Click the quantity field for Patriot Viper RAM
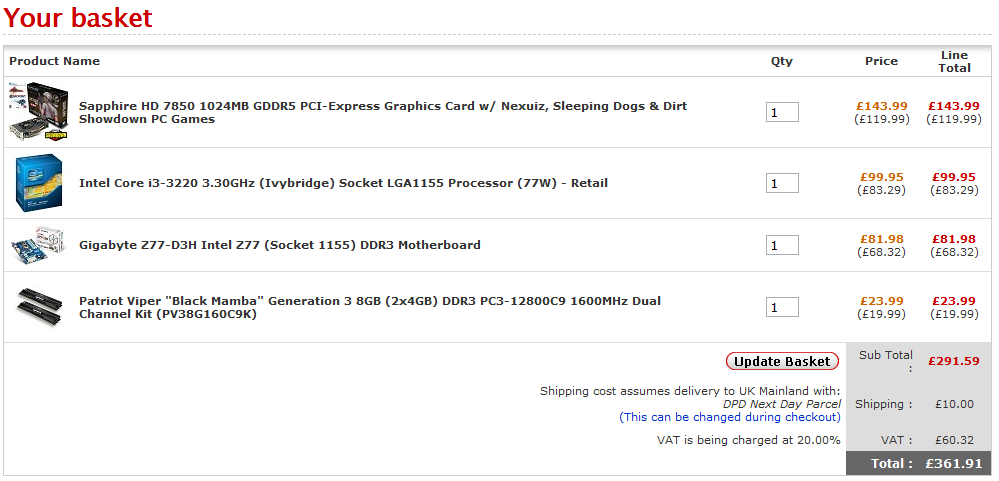The width and height of the screenshot is (999, 481). [782, 307]
